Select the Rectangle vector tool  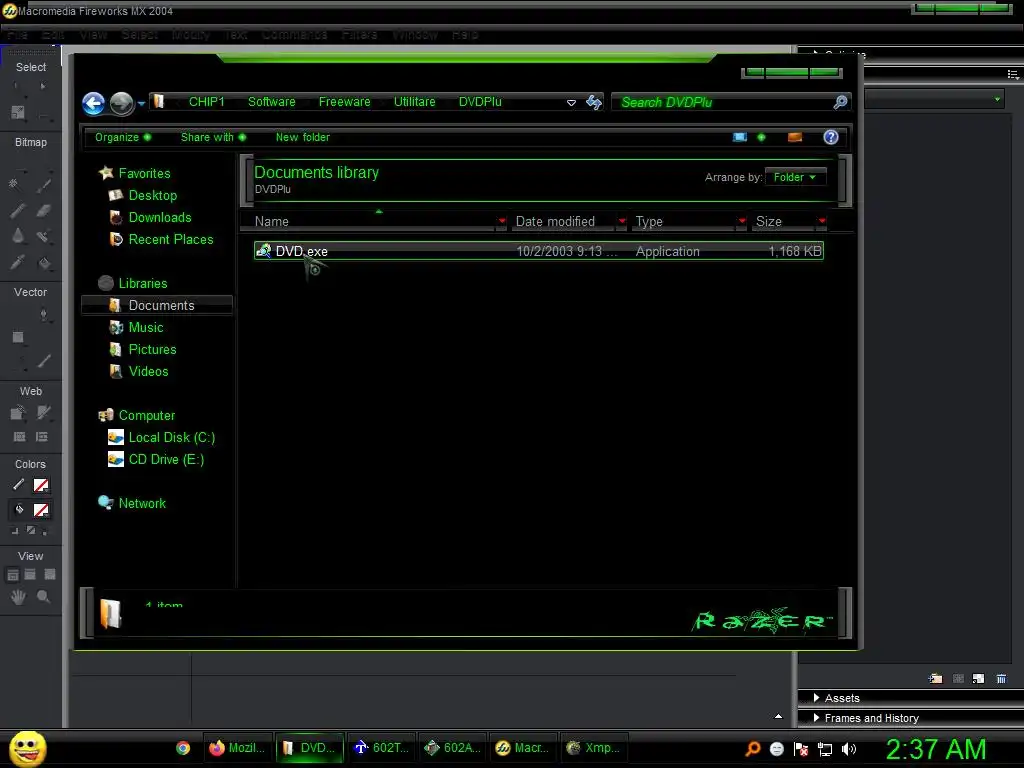18,337
